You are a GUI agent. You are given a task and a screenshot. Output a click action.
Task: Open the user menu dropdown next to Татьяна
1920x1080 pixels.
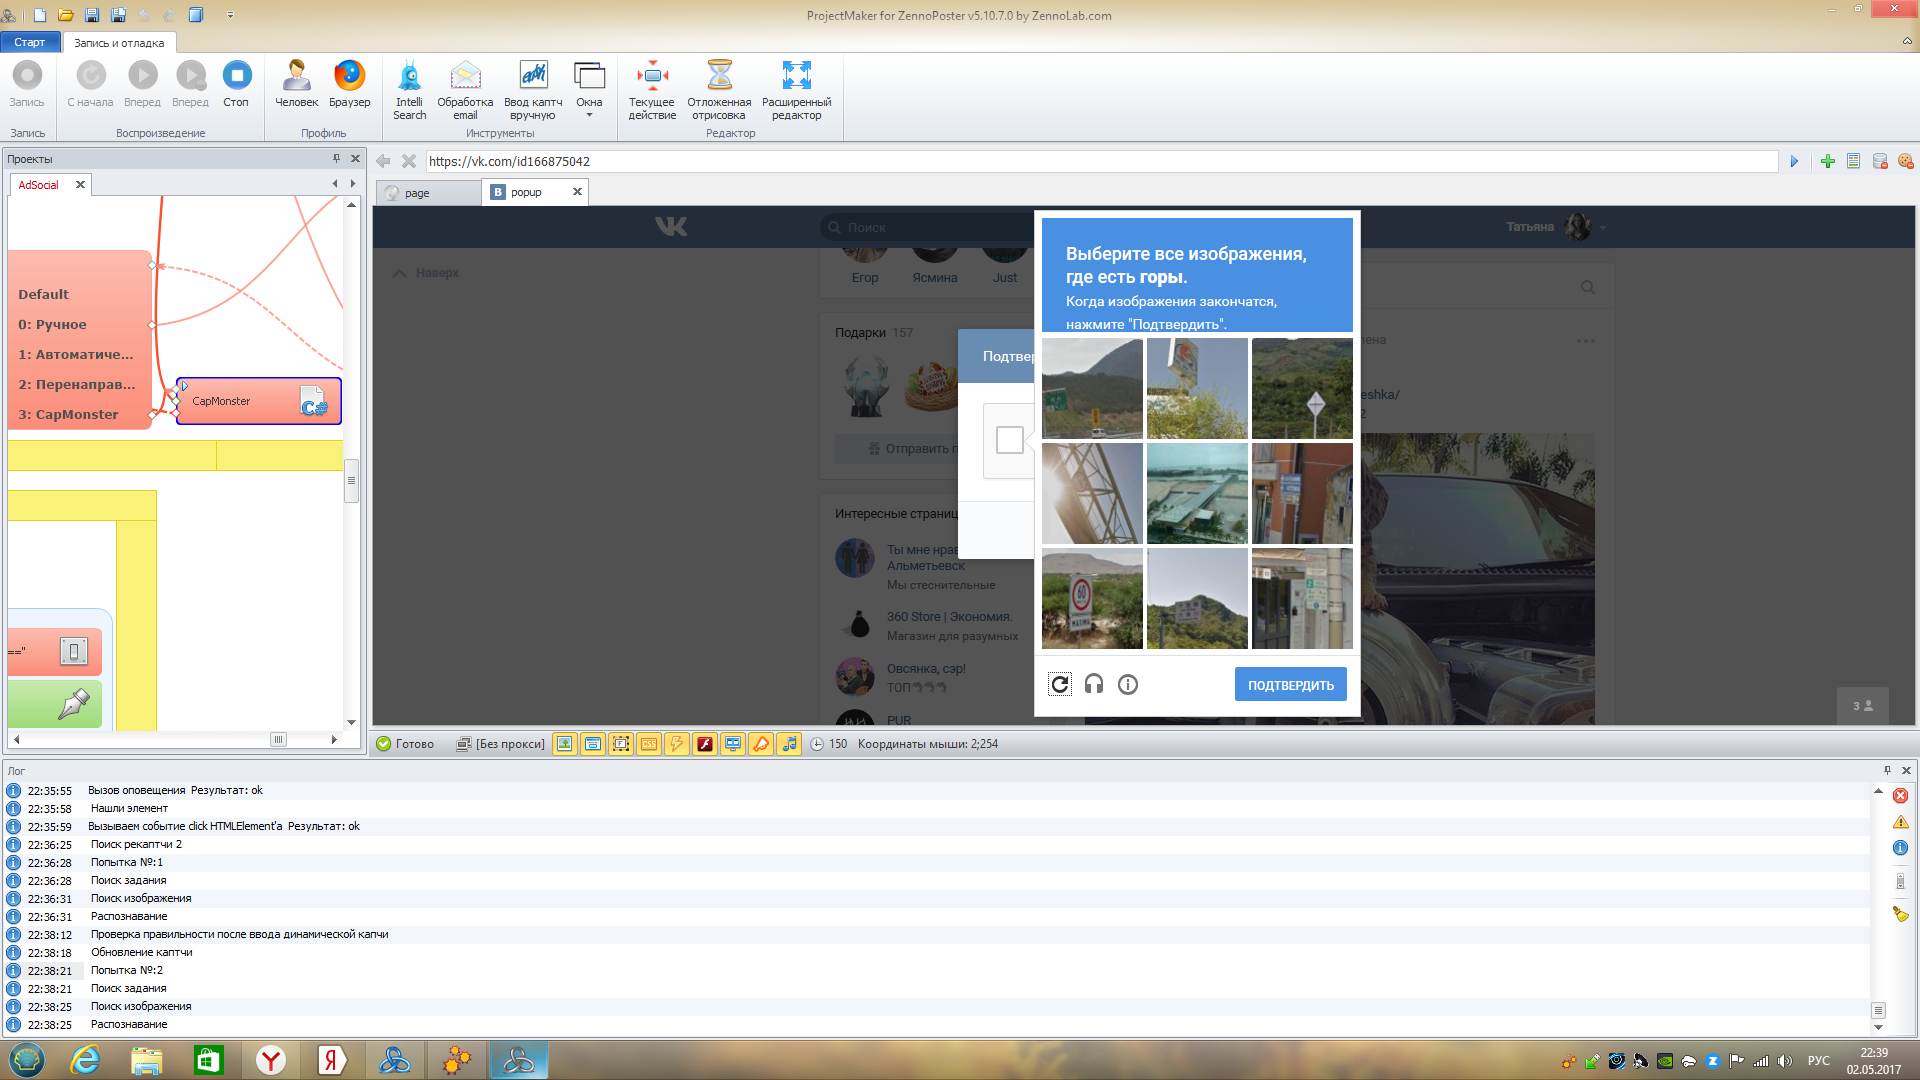click(x=1603, y=228)
